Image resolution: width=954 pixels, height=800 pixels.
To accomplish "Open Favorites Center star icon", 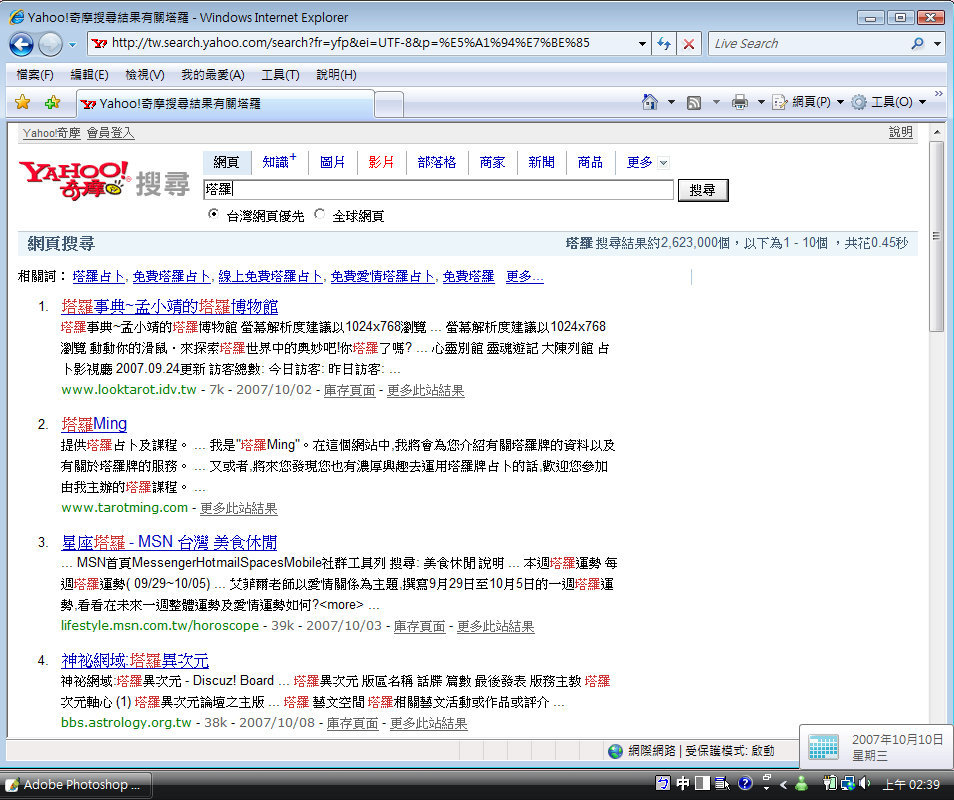I will click(23, 102).
